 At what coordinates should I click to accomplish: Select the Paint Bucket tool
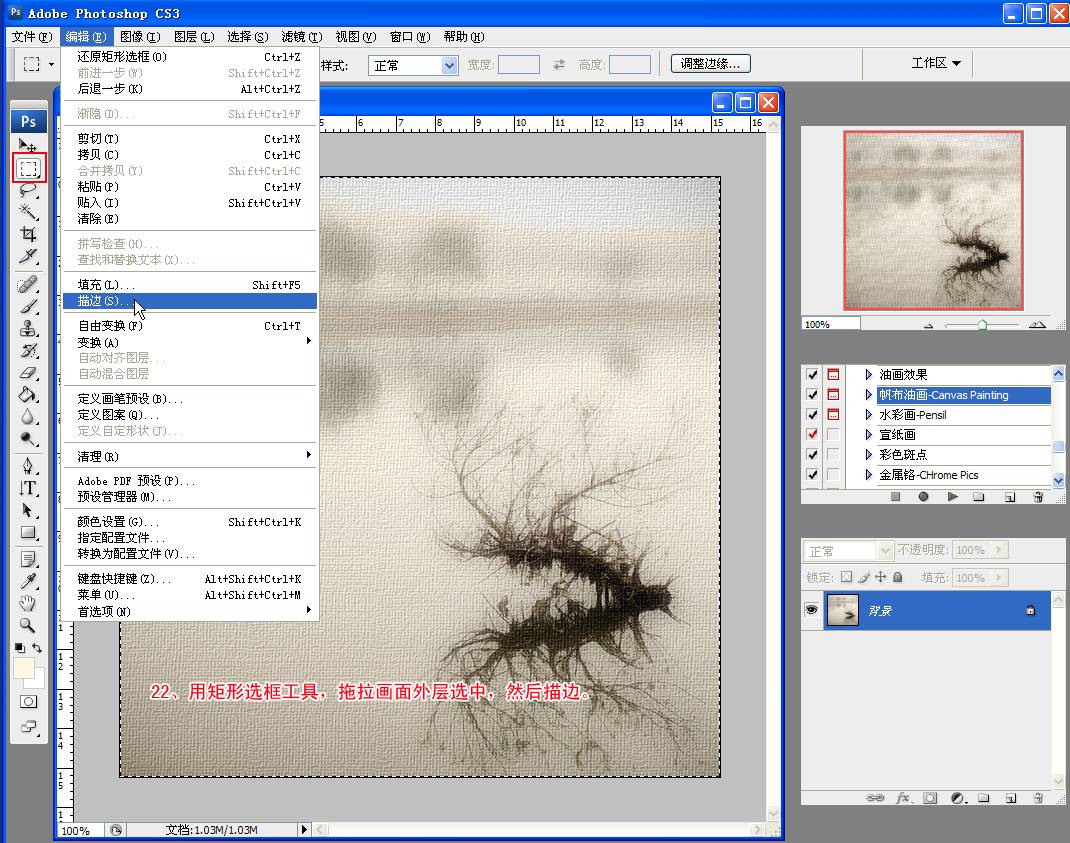[27, 395]
